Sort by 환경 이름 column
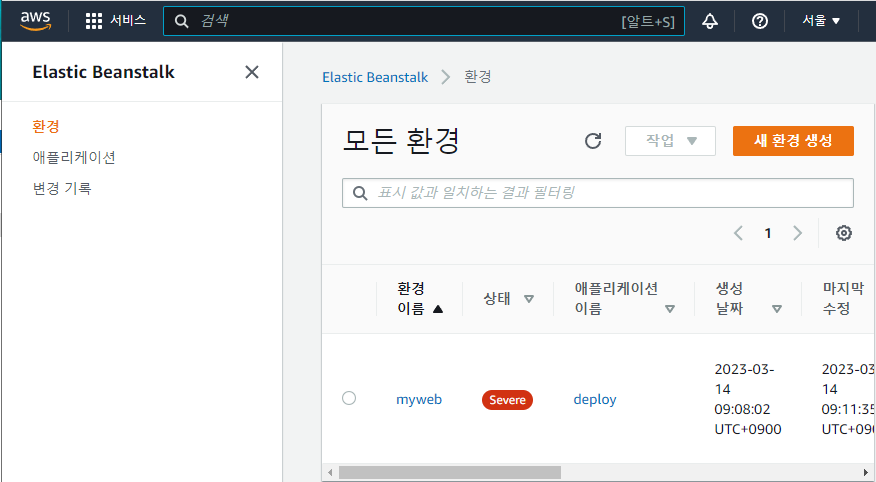876x482 pixels. coord(420,299)
